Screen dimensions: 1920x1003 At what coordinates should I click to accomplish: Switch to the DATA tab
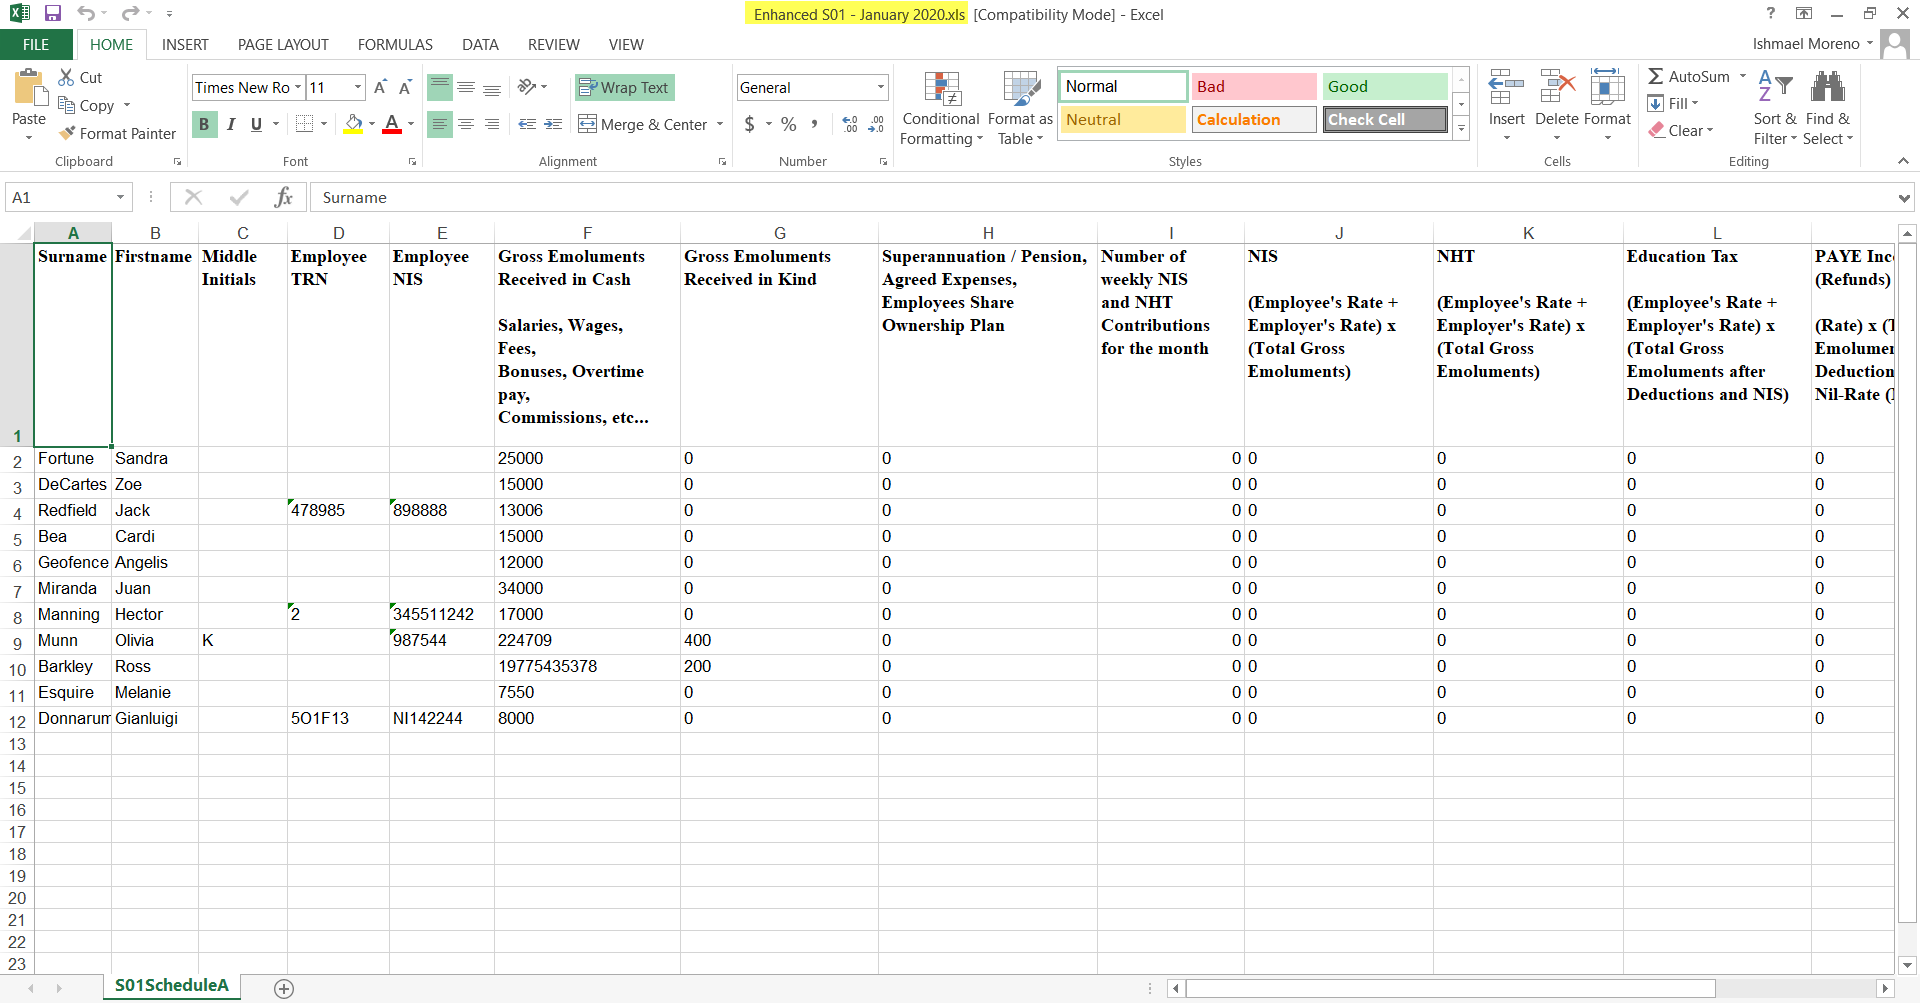[480, 44]
